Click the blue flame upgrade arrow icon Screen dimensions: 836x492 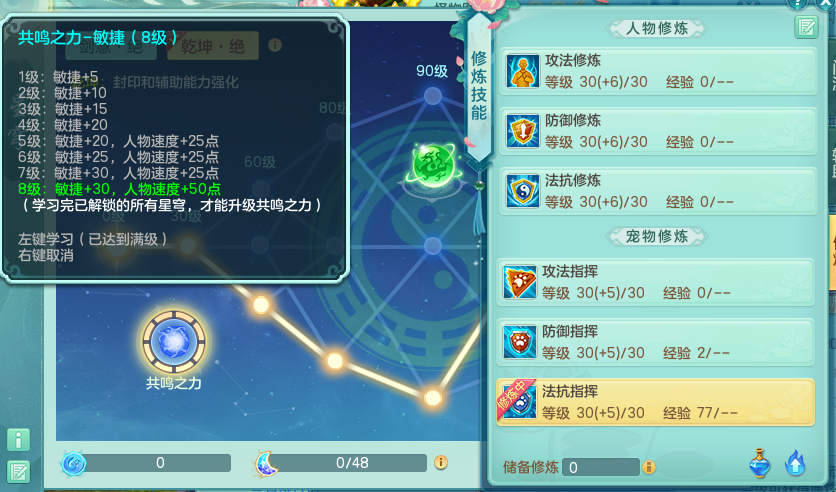[795, 463]
